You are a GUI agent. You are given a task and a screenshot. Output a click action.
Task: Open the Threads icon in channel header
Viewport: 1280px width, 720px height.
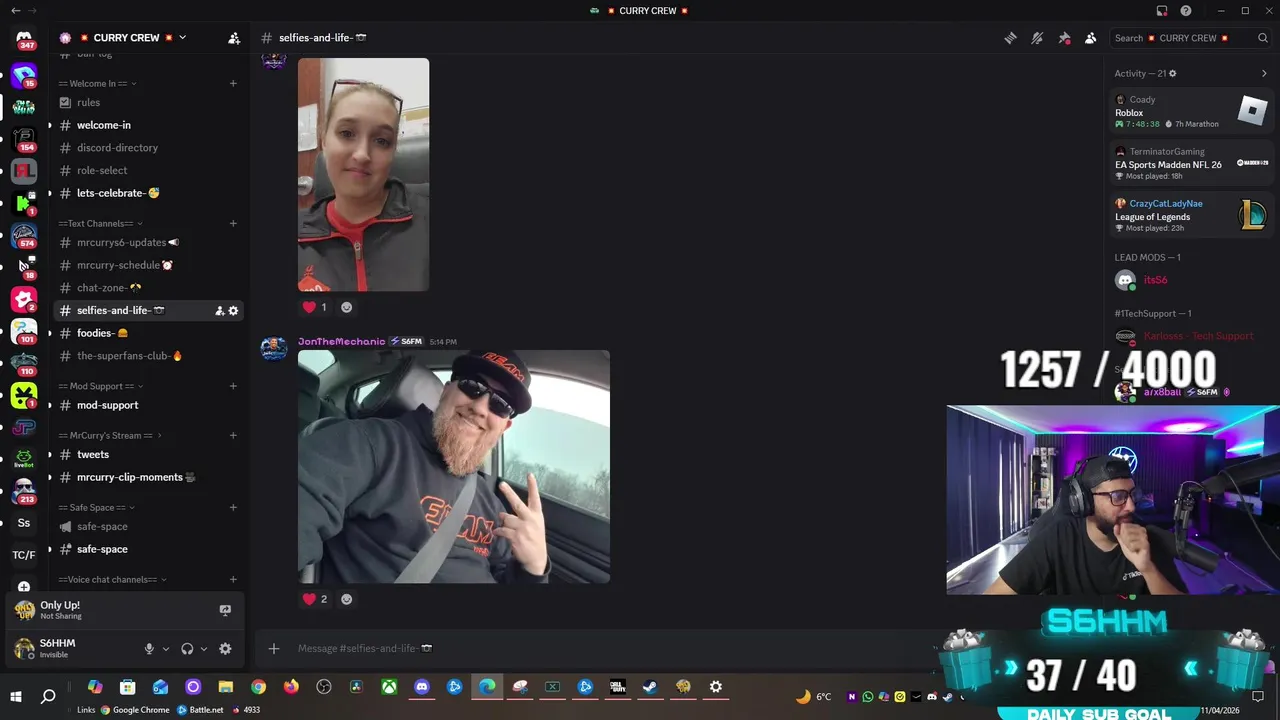tap(1011, 38)
